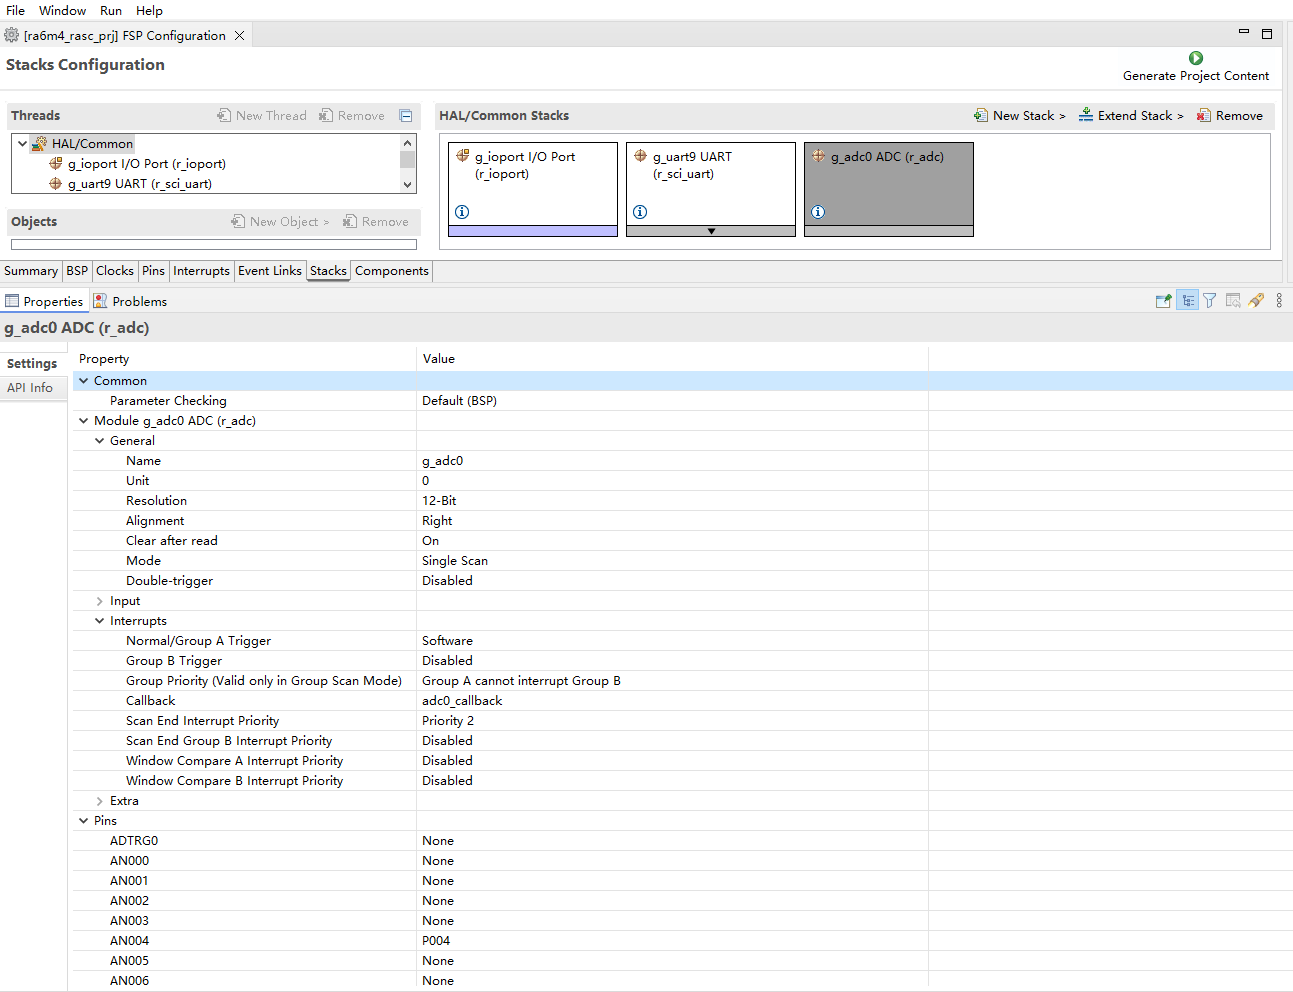Close the FSP Configuration editor tab

[239, 35]
